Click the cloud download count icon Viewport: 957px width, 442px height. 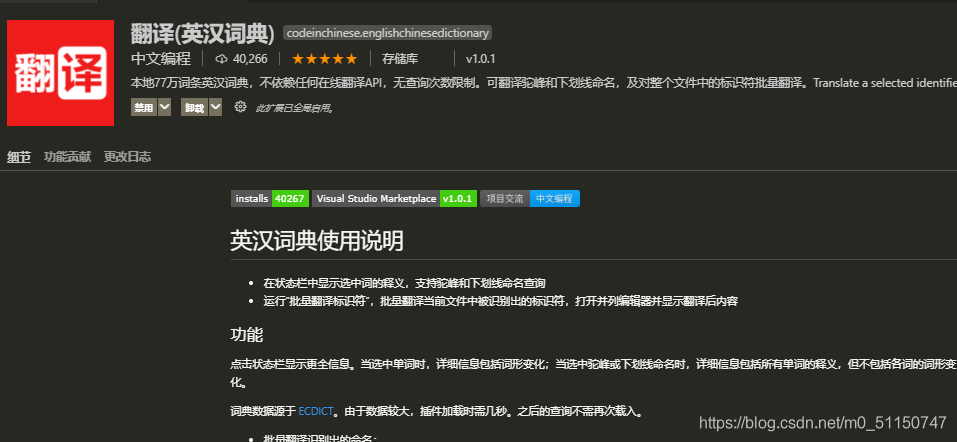coord(222,59)
